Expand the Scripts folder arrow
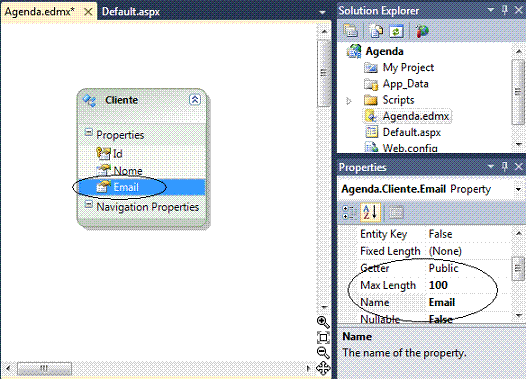This screenshot has height=379, width=526. [x=349, y=101]
